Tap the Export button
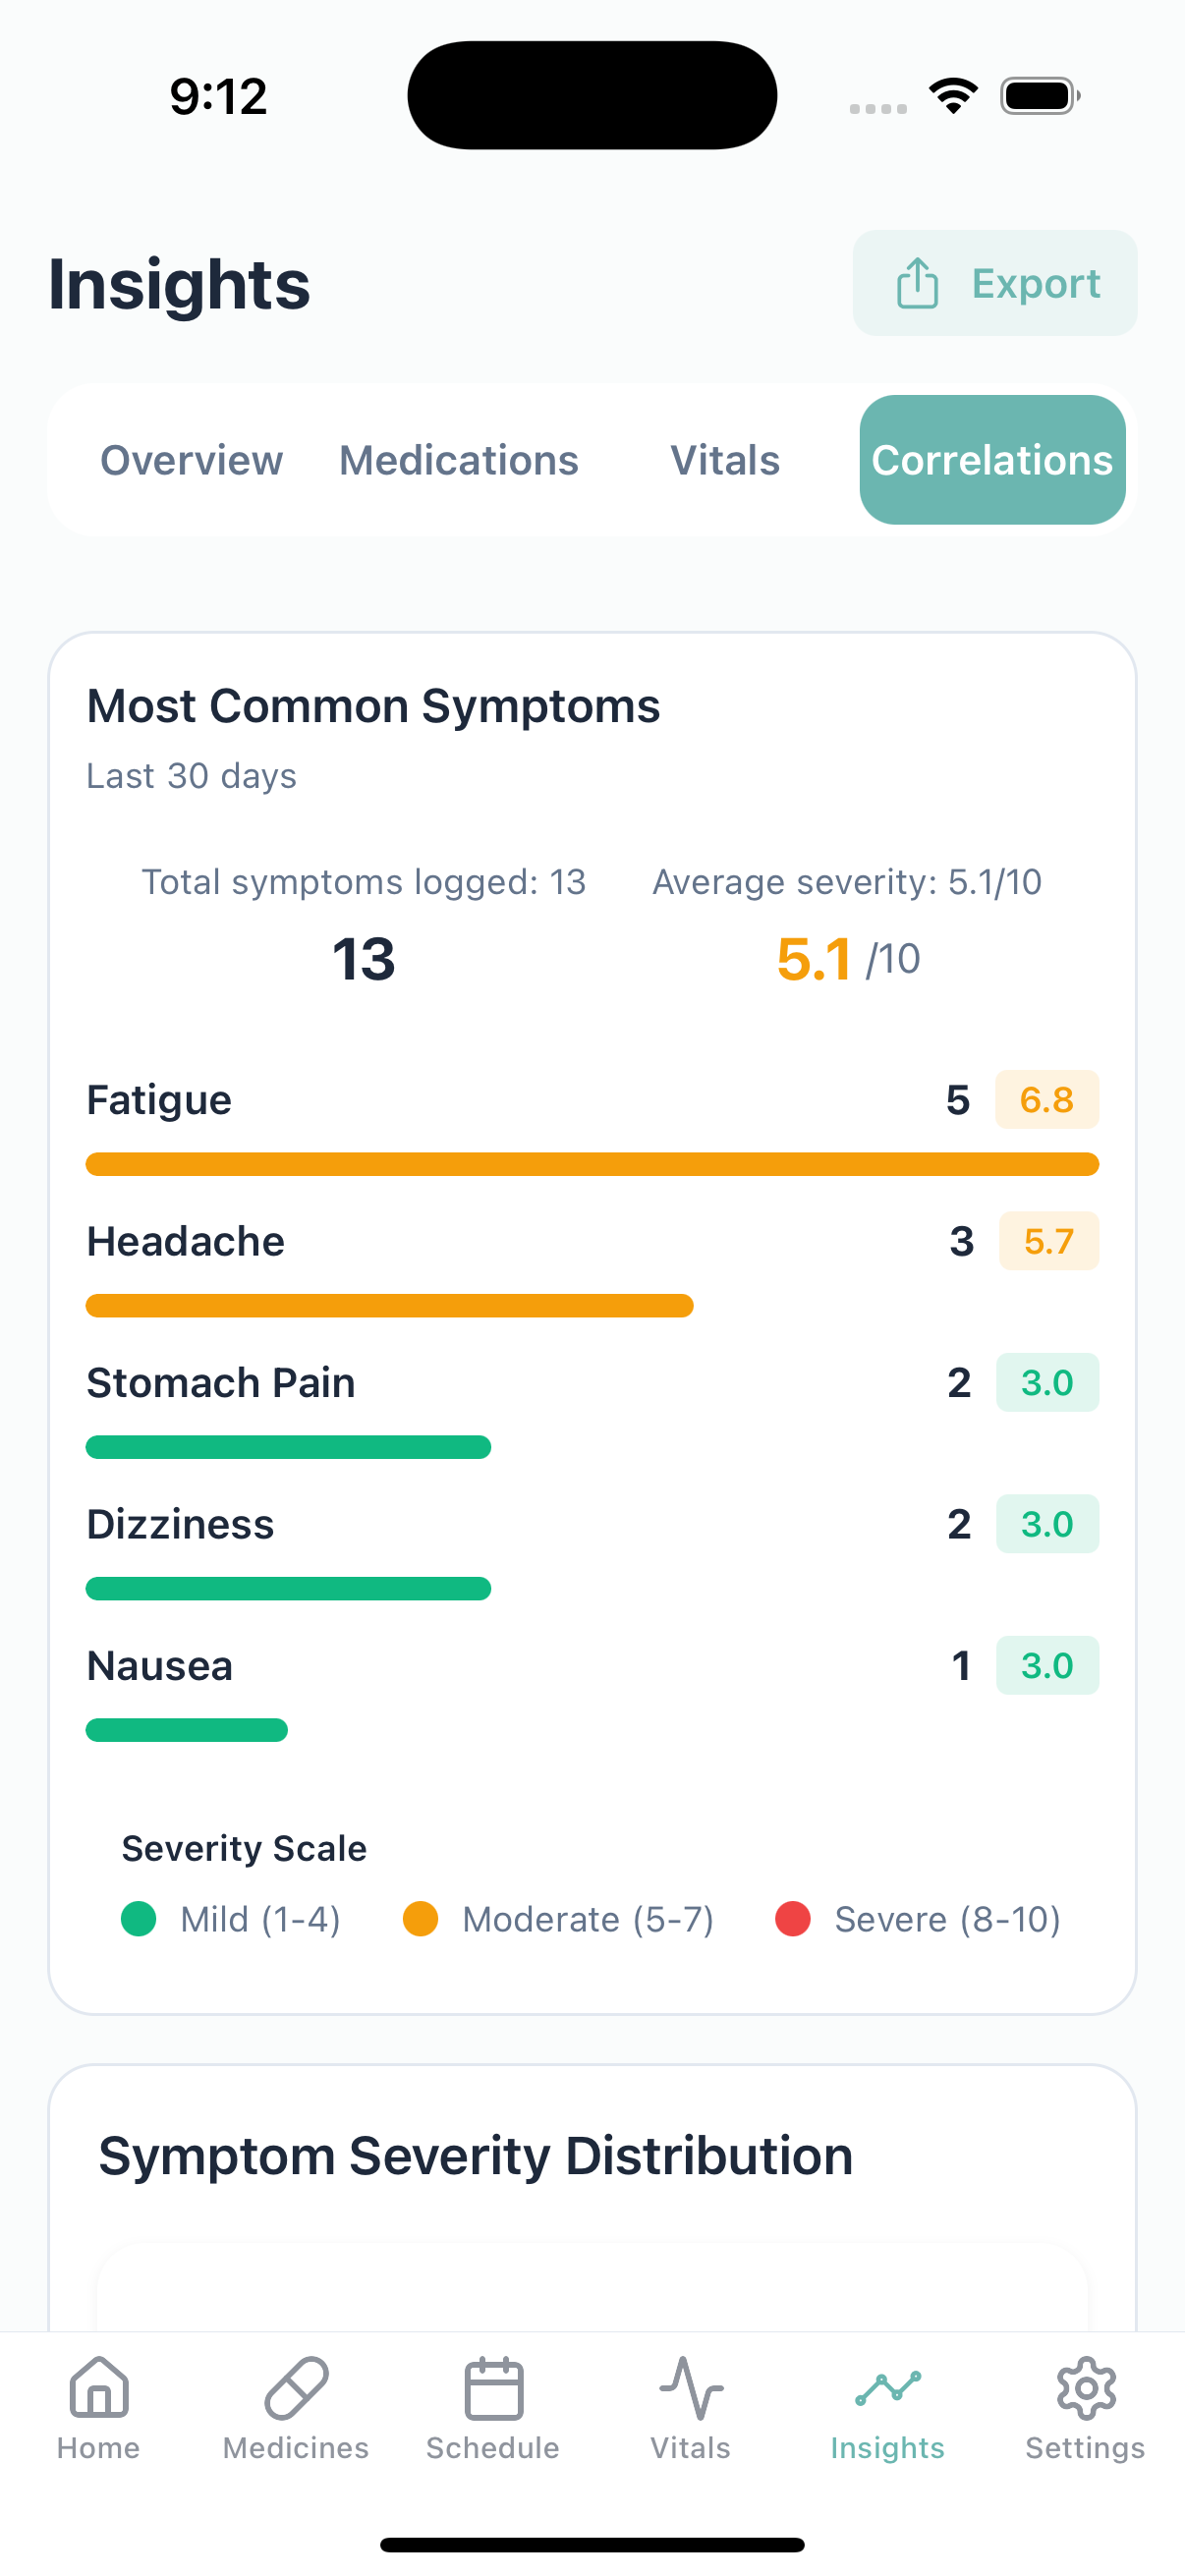Screen dimensions: 1185x2576 [995, 283]
